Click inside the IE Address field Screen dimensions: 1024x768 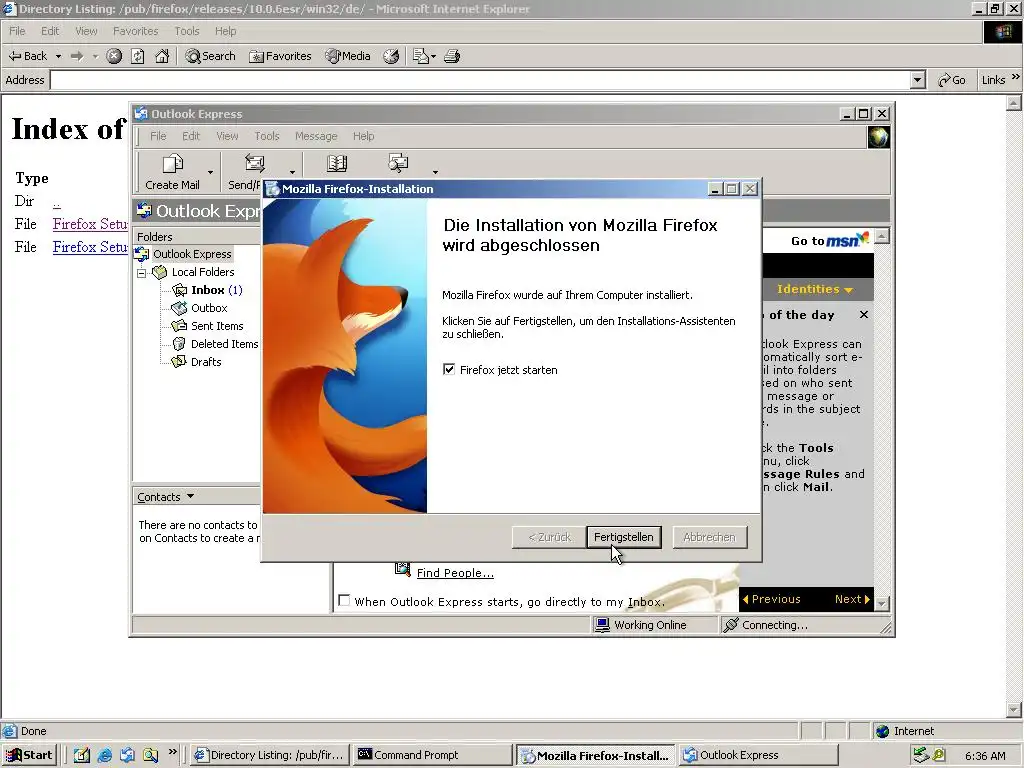tap(480, 80)
